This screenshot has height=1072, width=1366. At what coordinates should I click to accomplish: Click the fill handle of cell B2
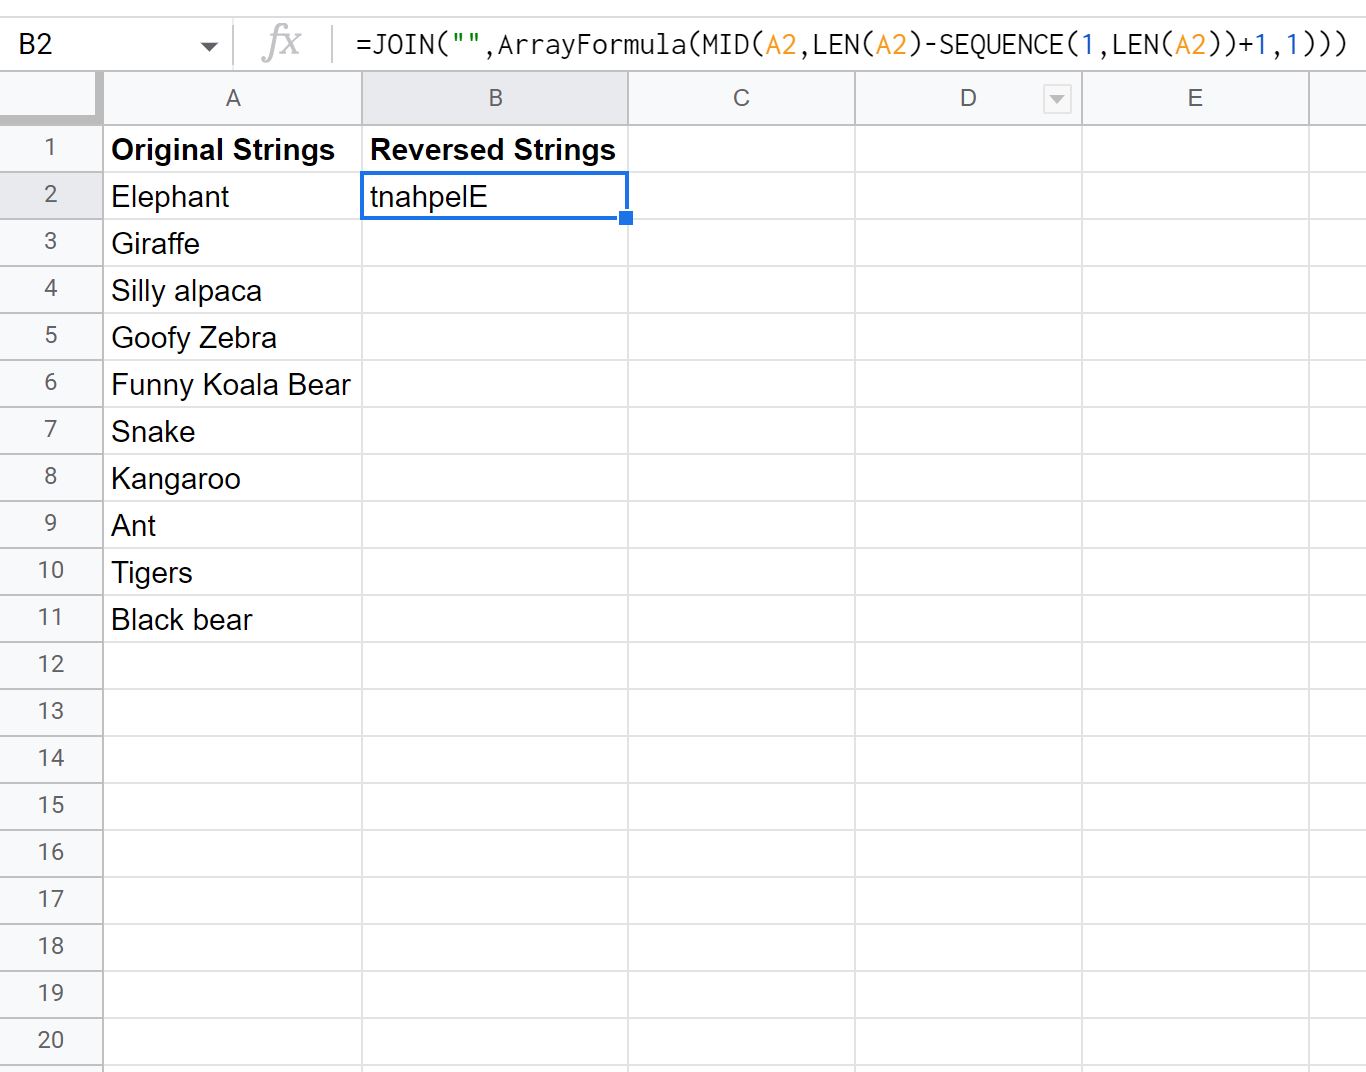pyautogui.click(x=626, y=218)
